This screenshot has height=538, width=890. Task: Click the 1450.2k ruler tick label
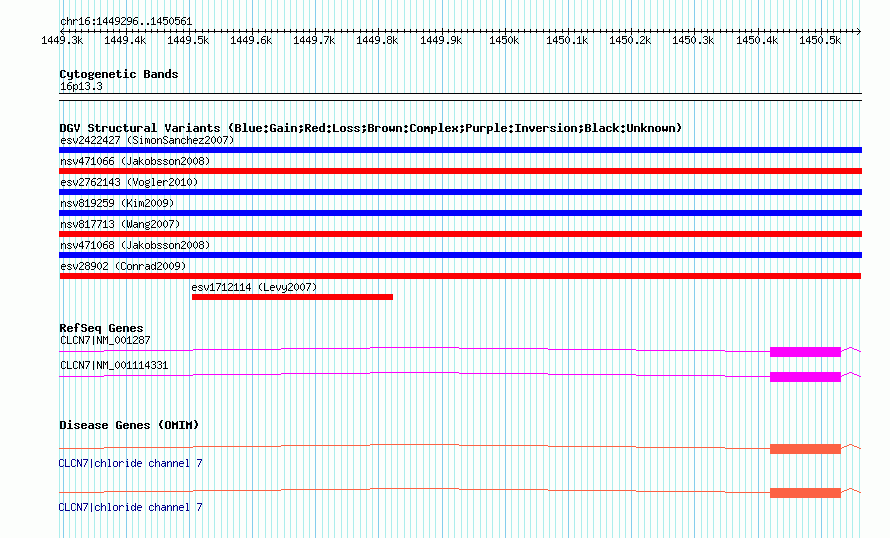[630, 40]
